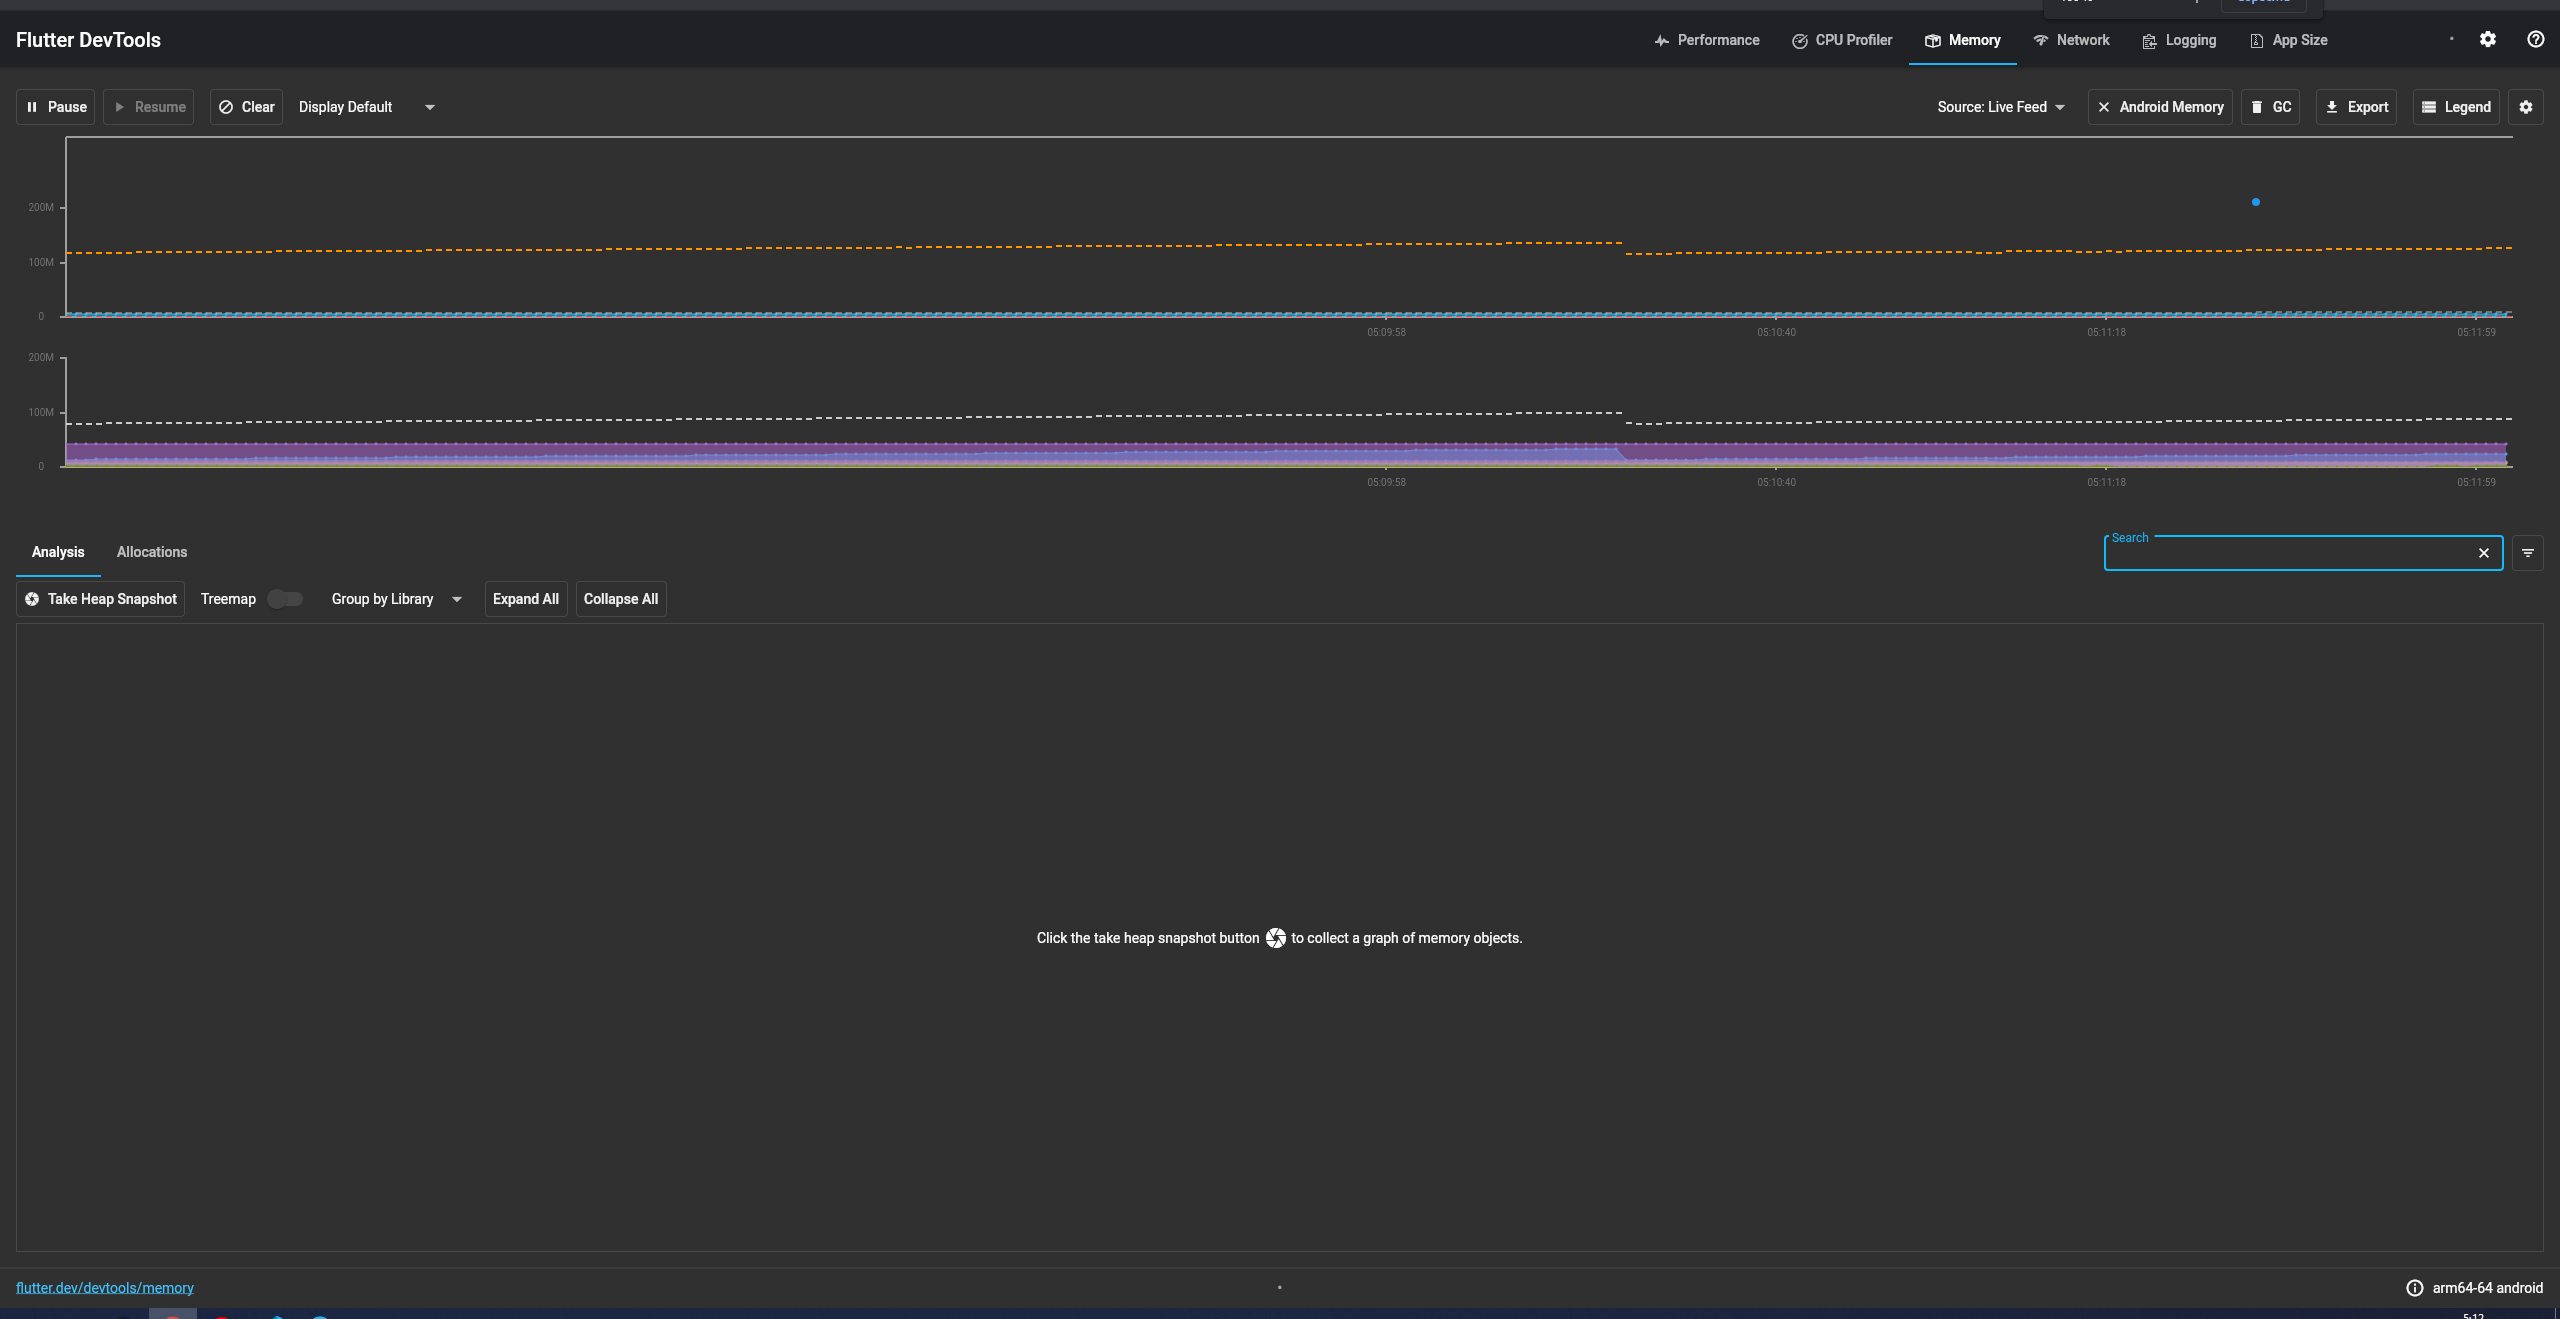This screenshot has width=2560, height=1319.
Task: Open the DevTools settings gear
Action: coord(2488,39)
